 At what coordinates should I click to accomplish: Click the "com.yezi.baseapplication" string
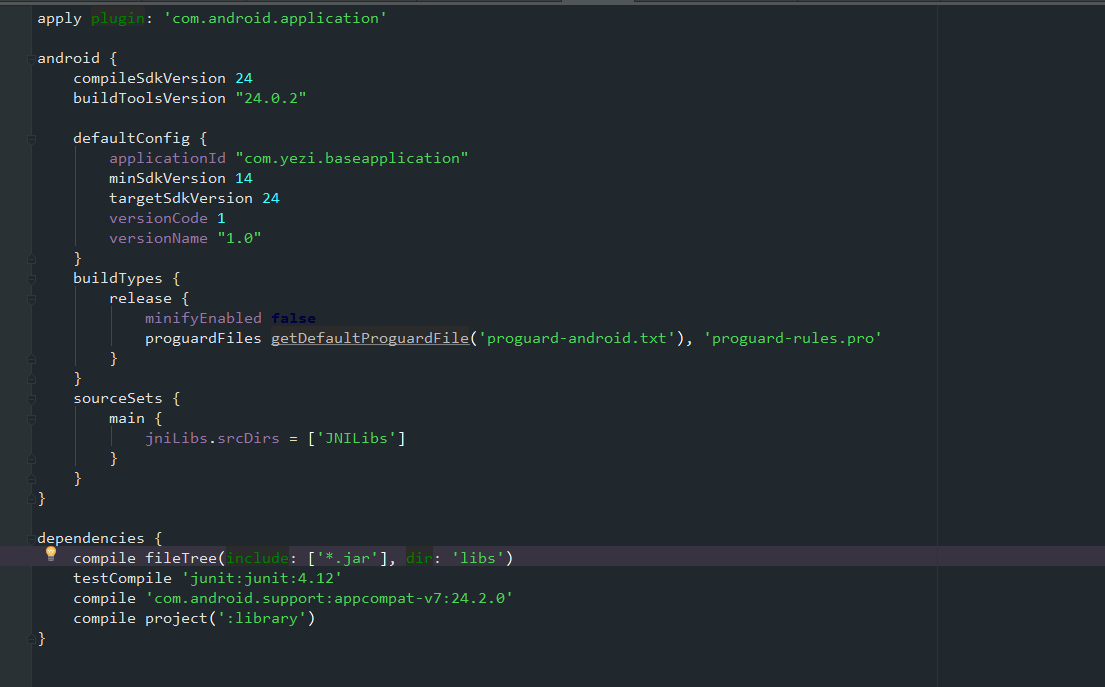pos(352,159)
